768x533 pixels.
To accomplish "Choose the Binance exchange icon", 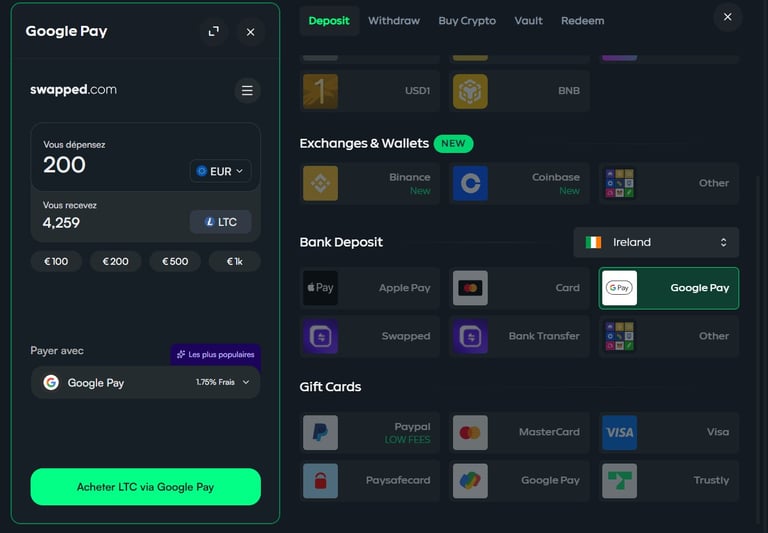I will (320, 183).
